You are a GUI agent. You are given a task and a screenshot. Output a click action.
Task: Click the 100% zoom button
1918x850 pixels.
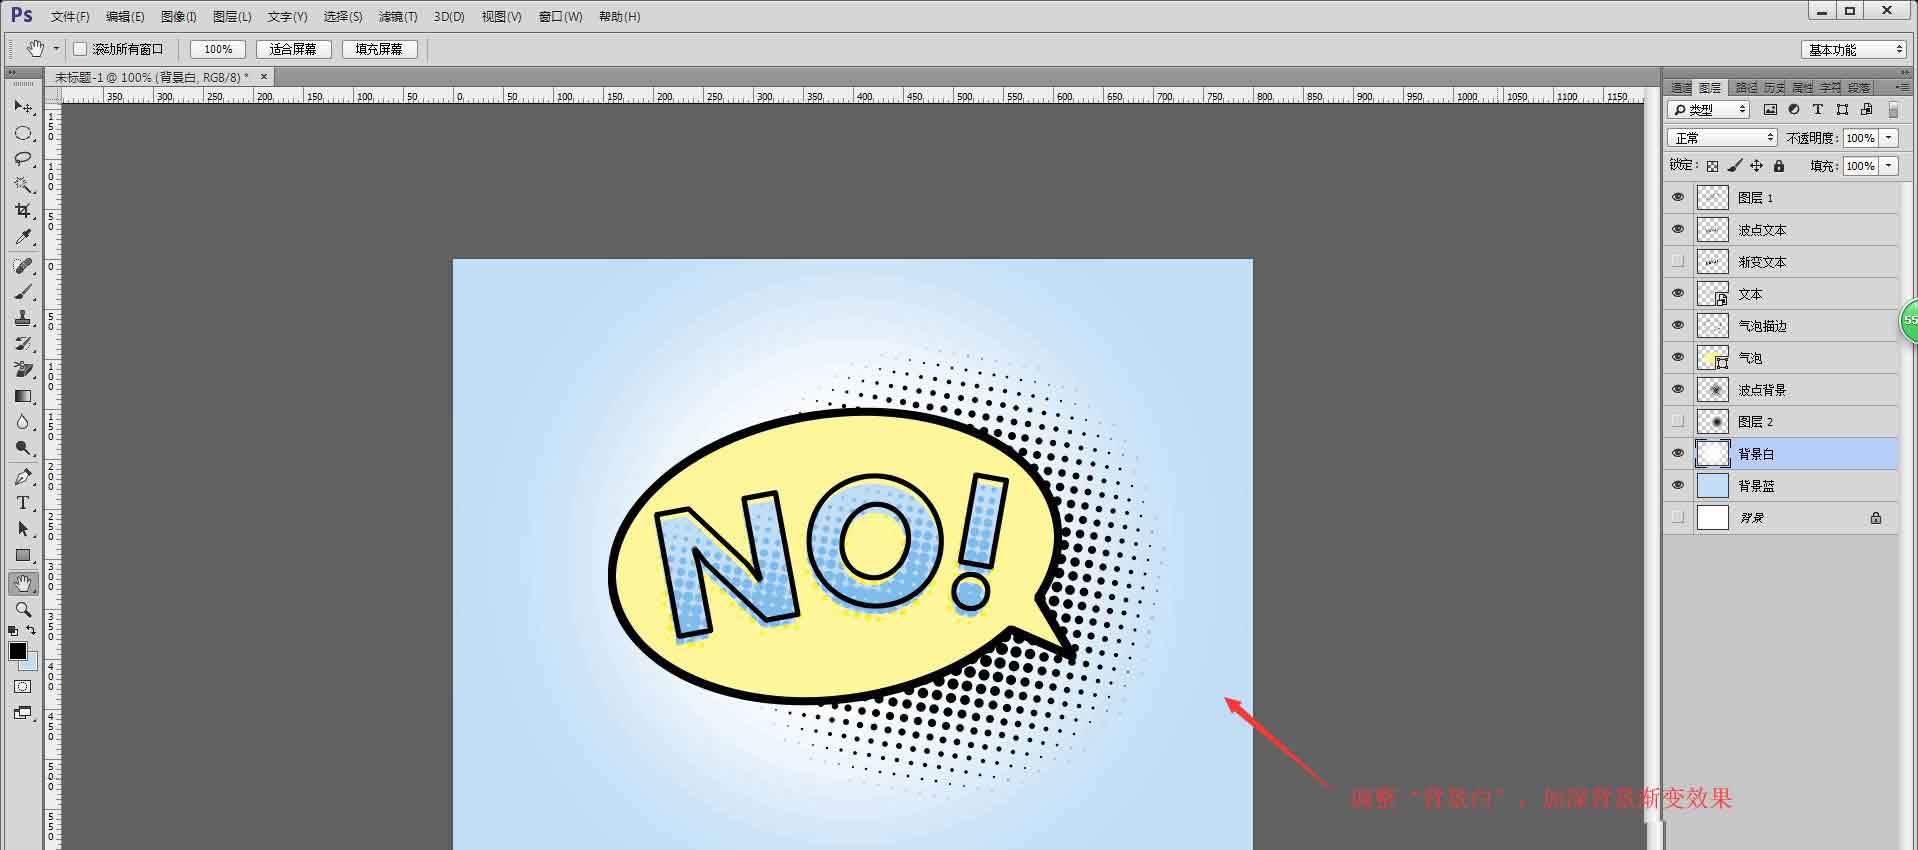point(218,49)
